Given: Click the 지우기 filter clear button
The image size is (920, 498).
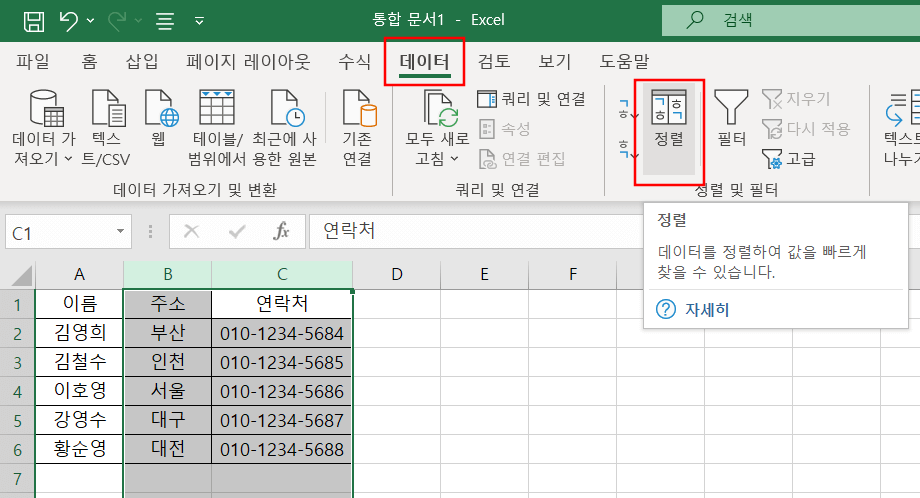Looking at the screenshot, I should [796, 99].
